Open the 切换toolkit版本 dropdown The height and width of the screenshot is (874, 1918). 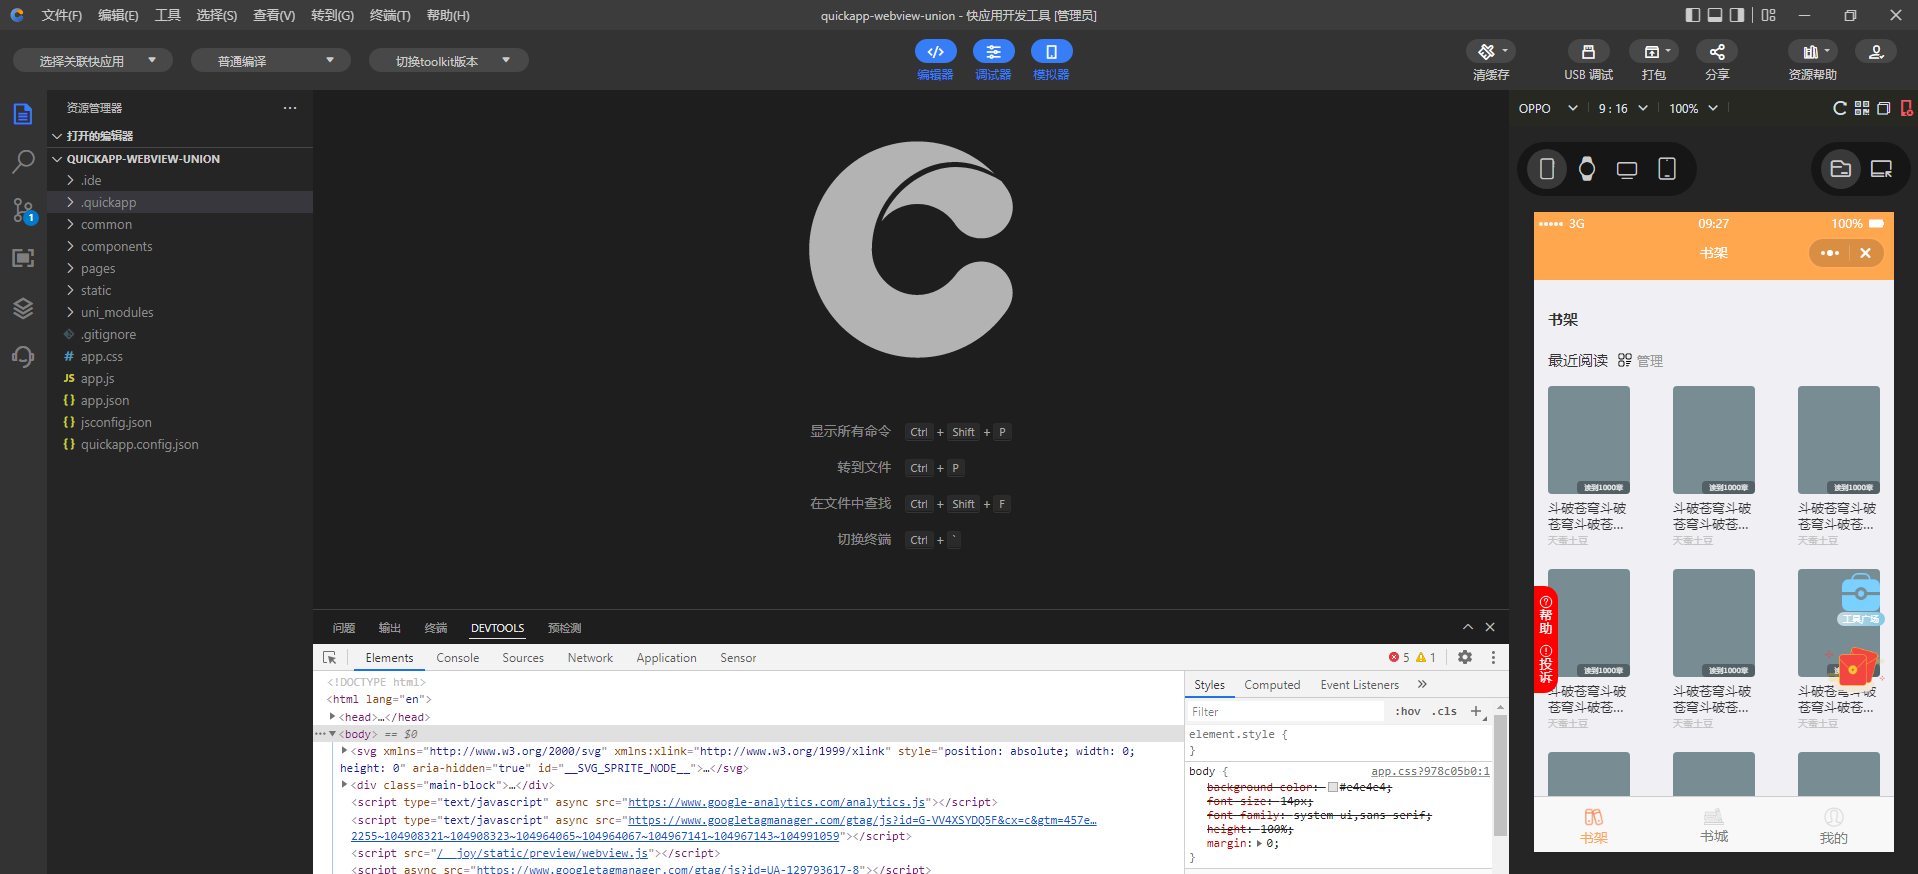449,61
